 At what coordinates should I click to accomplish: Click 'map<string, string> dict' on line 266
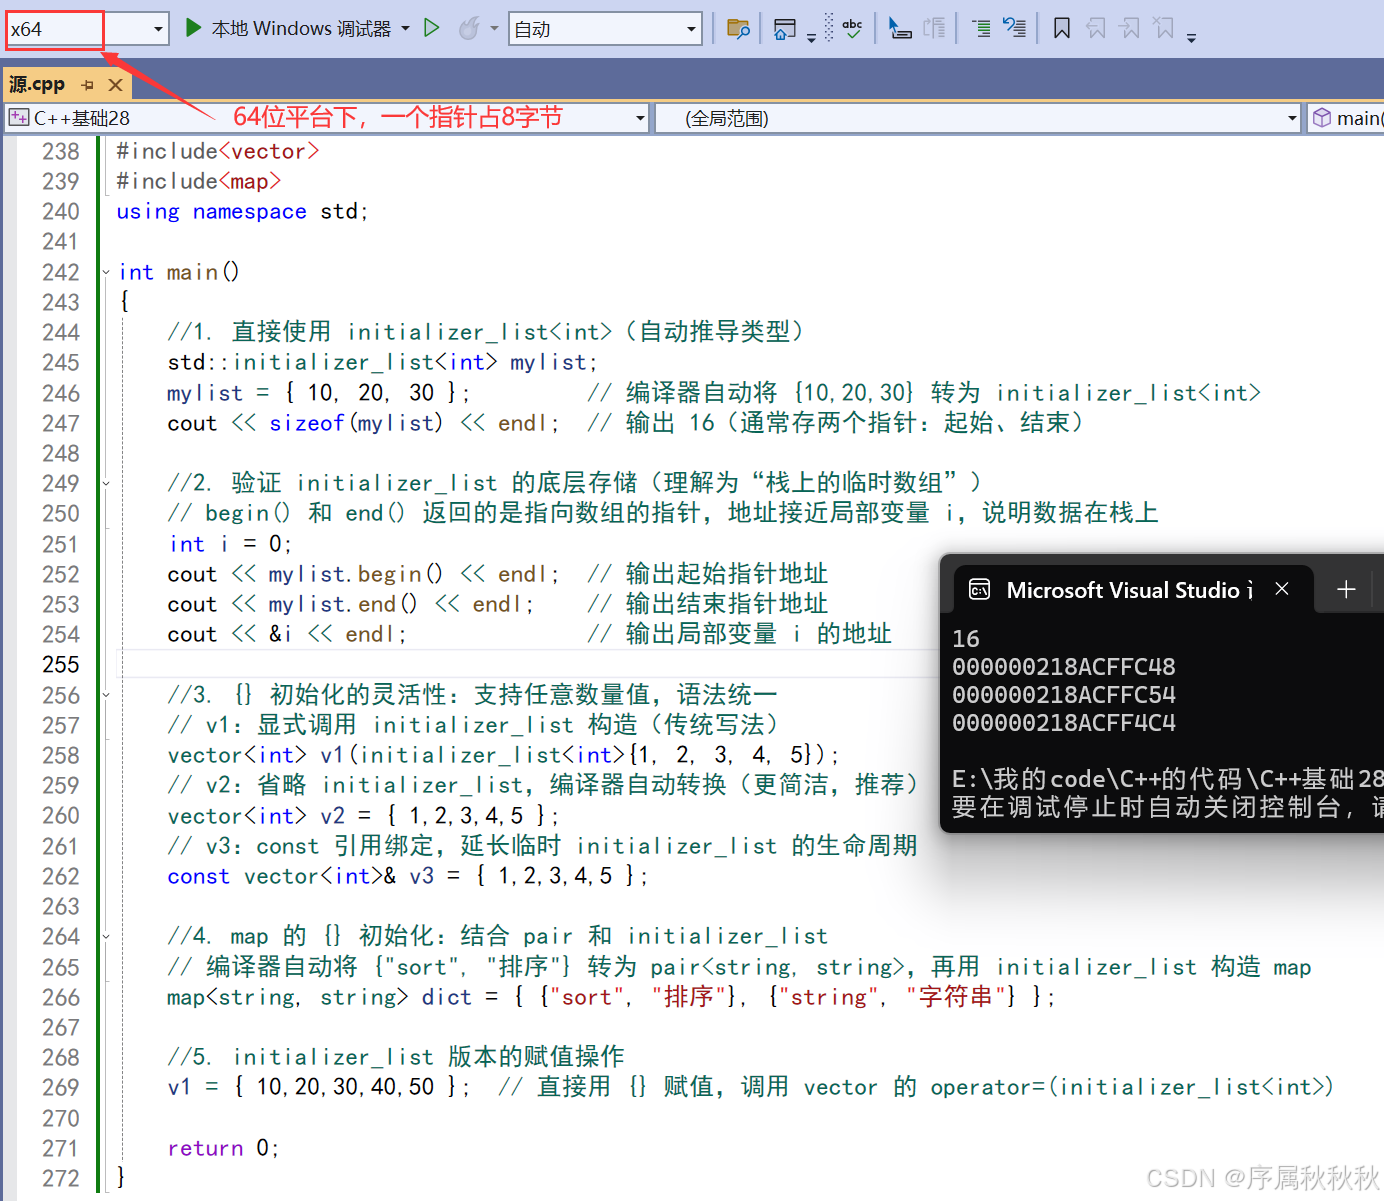(320, 997)
